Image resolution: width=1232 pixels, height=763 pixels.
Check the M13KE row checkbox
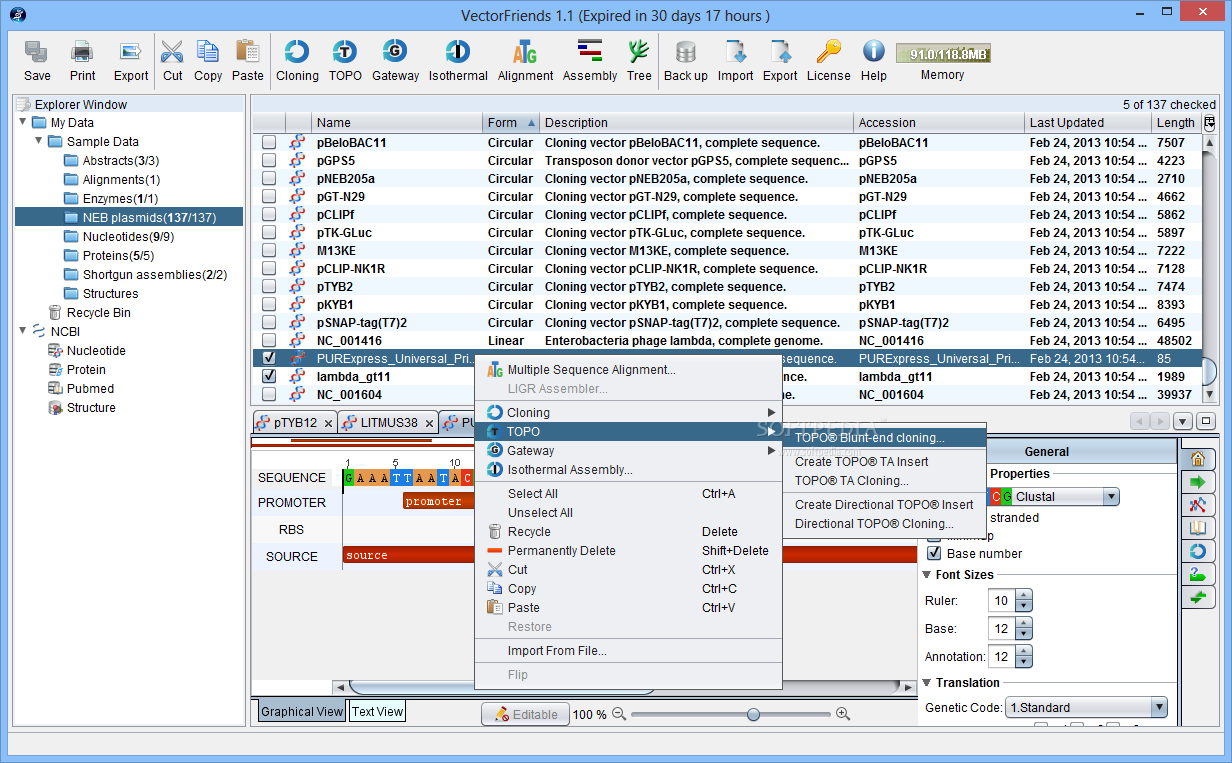click(269, 251)
